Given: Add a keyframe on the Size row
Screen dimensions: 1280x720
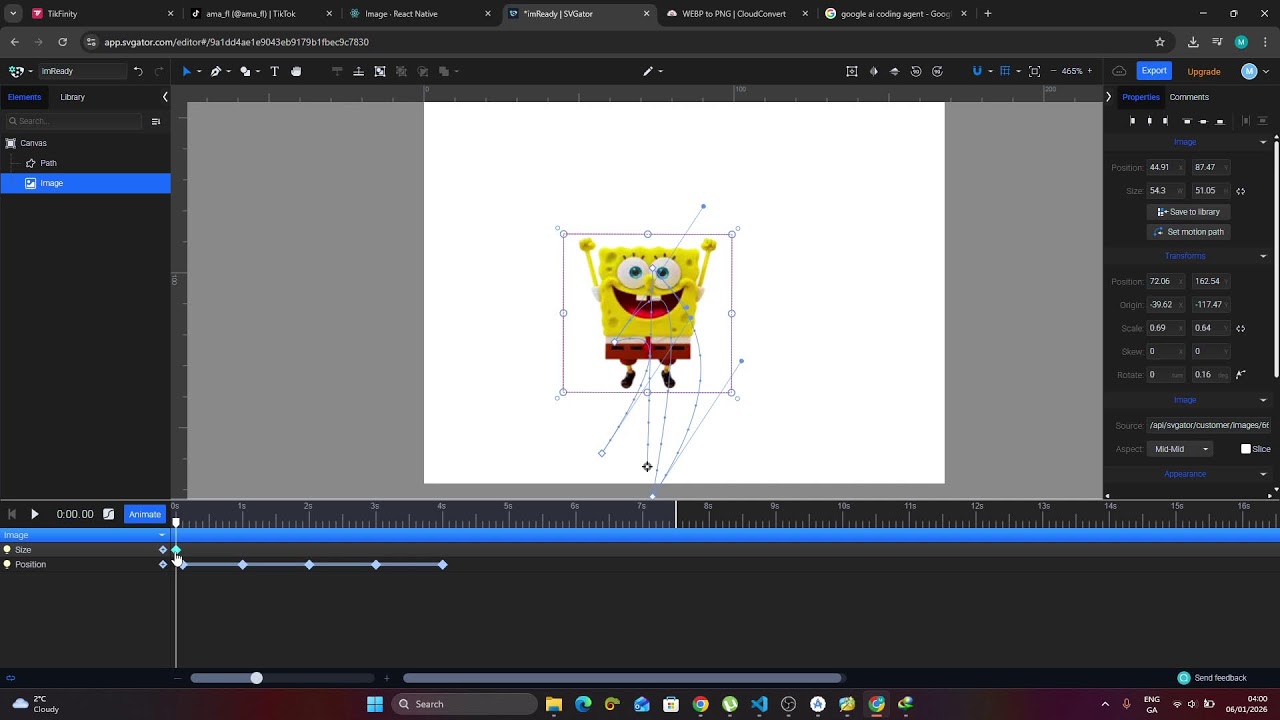Looking at the screenshot, I should coord(163,550).
